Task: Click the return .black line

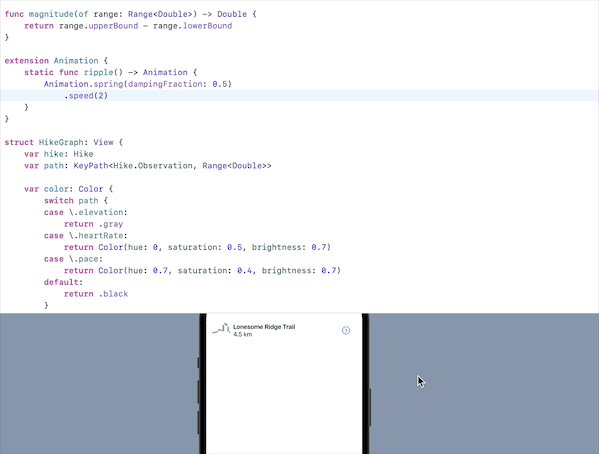Action: tap(96, 294)
